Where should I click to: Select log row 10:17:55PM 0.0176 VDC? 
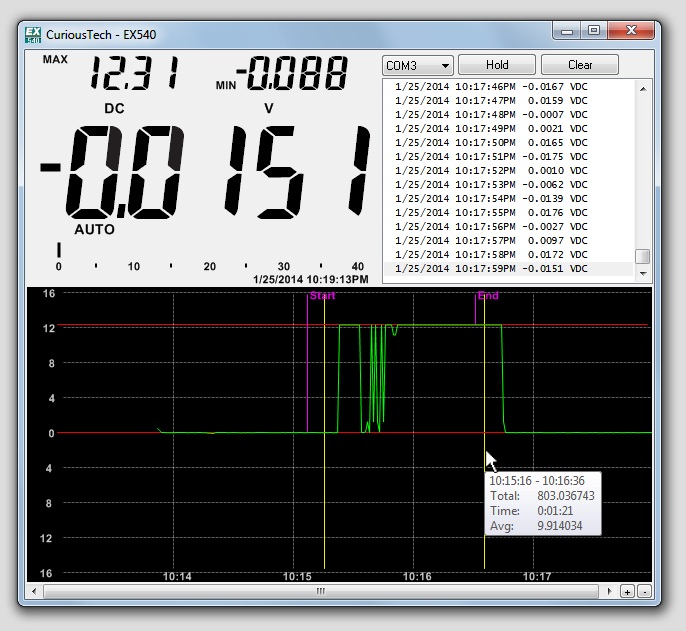click(x=508, y=213)
